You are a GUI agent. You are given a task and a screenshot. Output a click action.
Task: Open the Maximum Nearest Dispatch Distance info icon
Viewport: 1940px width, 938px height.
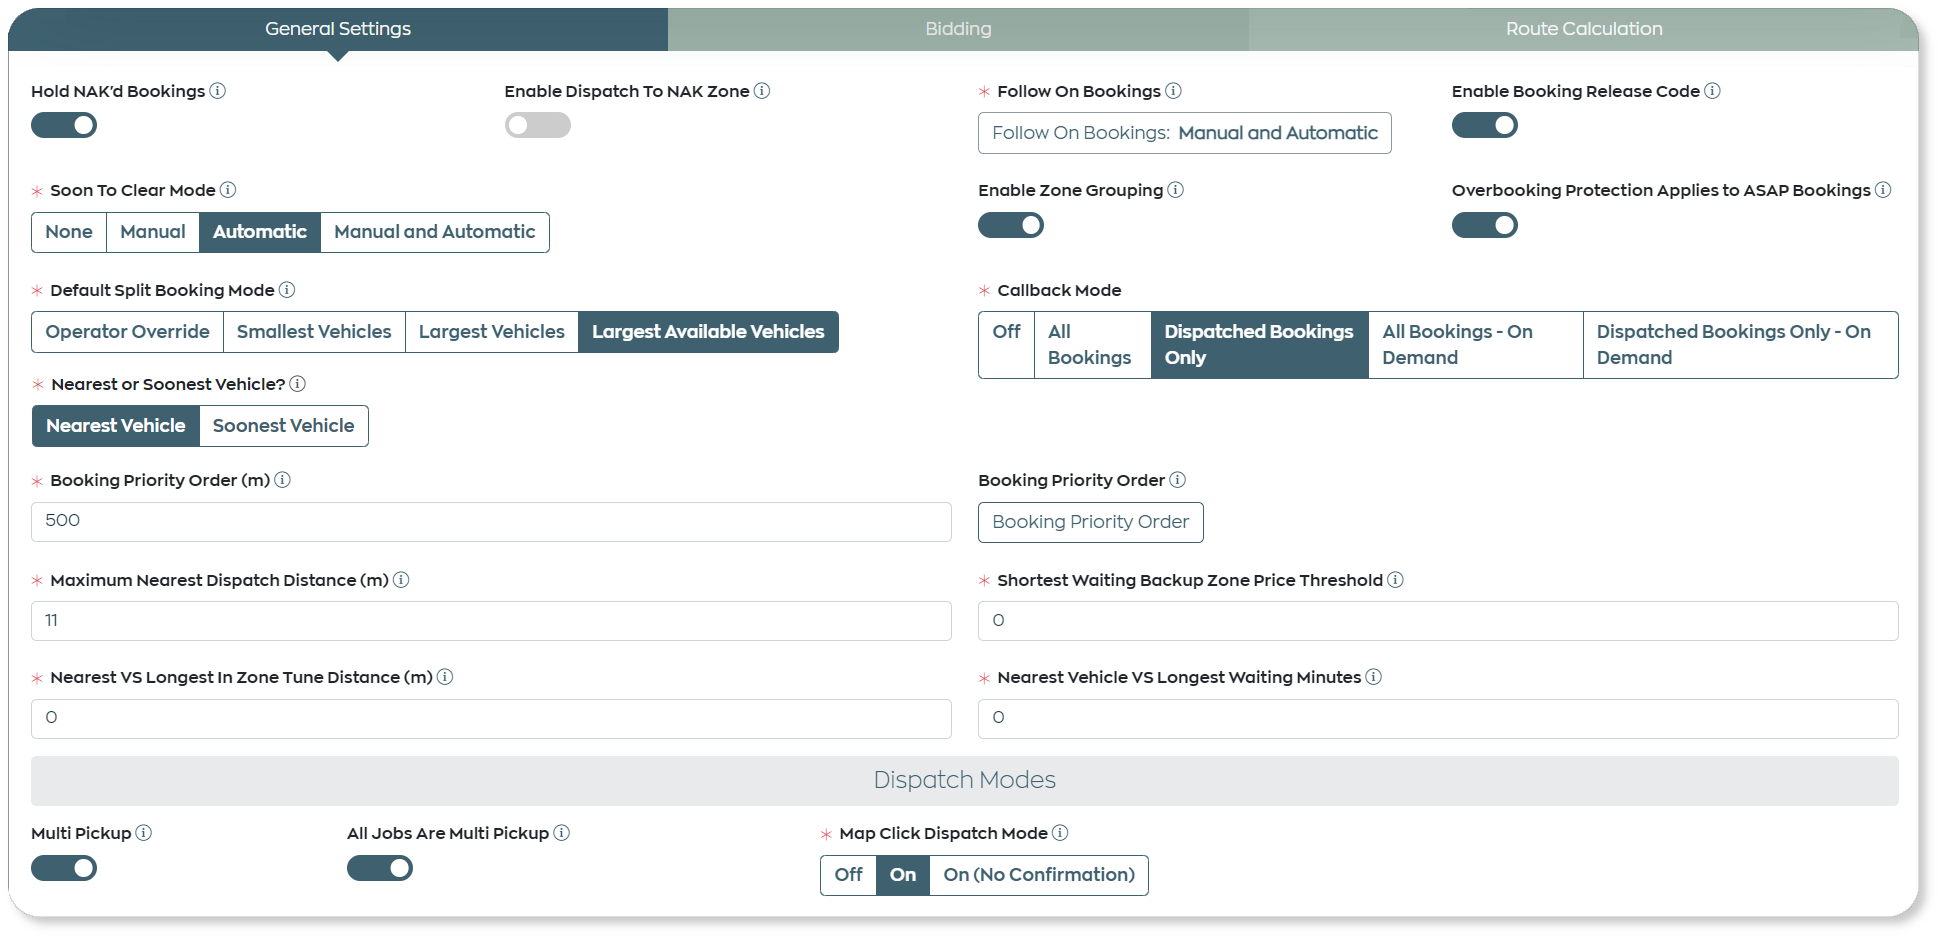[x=401, y=580]
